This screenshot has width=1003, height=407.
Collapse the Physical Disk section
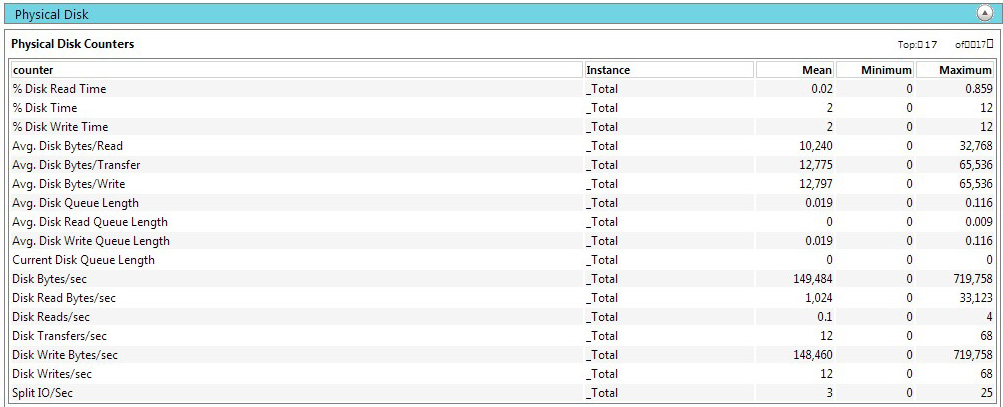coord(984,13)
